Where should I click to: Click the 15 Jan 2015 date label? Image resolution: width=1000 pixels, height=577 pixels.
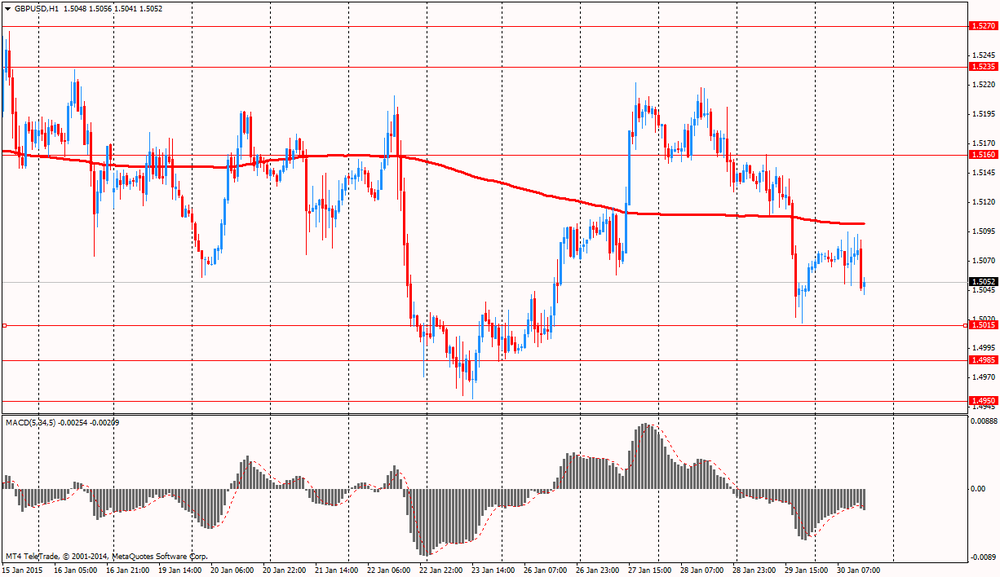(23, 570)
